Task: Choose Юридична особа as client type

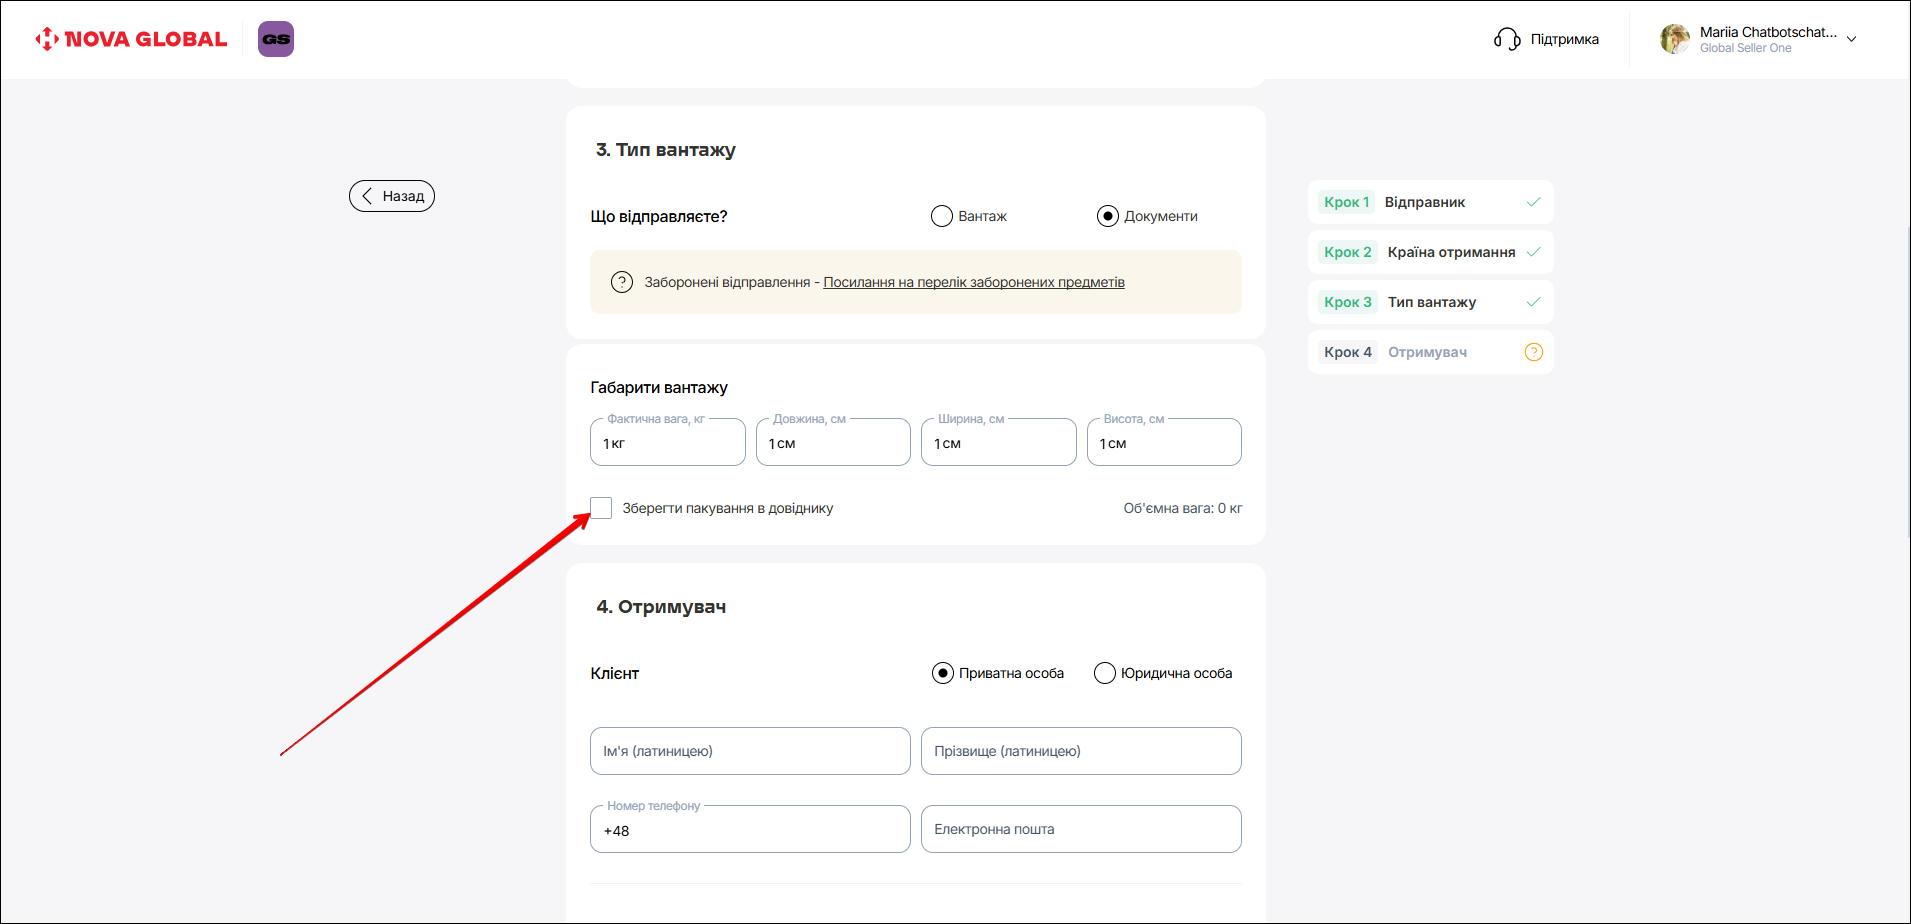Action: (x=1104, y=673)
